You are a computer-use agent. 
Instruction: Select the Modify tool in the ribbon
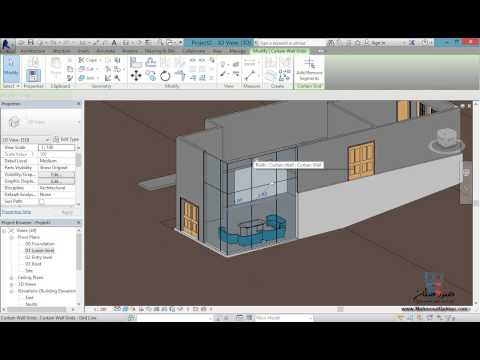click(x=11, y=69)
